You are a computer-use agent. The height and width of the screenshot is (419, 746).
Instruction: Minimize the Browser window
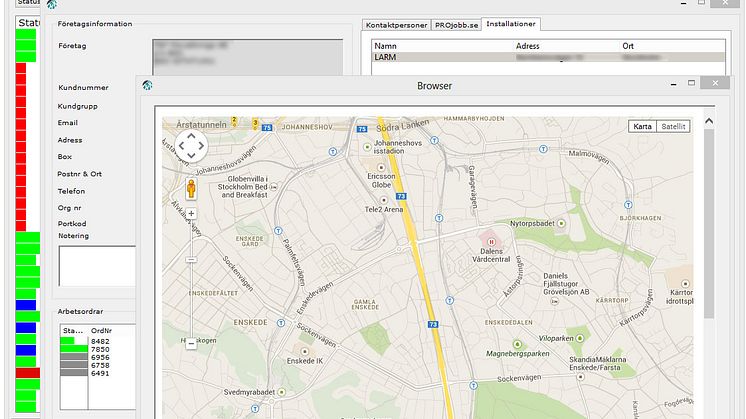coord(673,84)
